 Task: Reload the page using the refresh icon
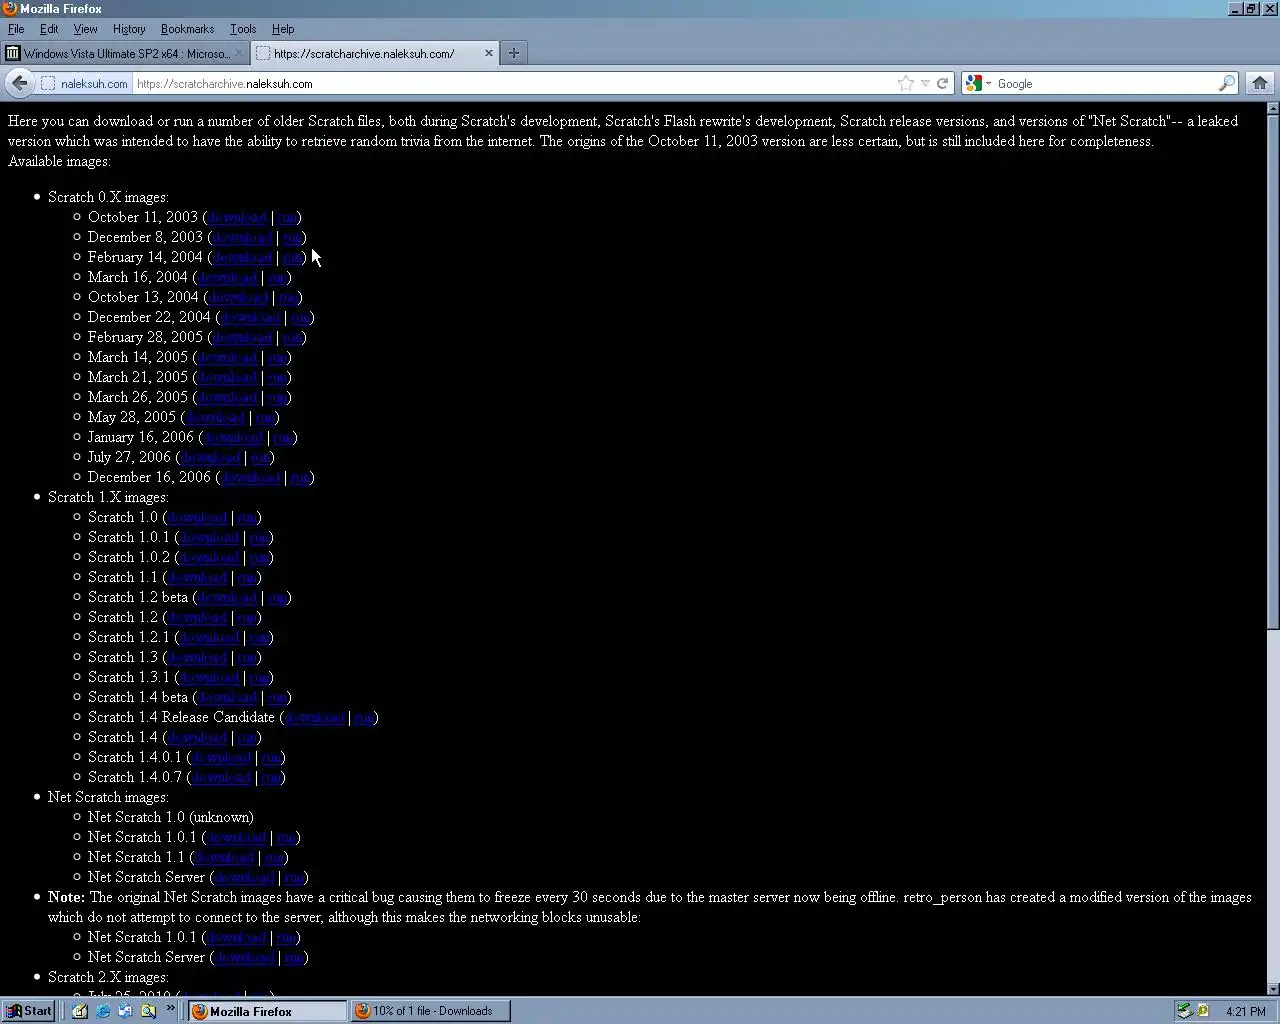(942, 83)
